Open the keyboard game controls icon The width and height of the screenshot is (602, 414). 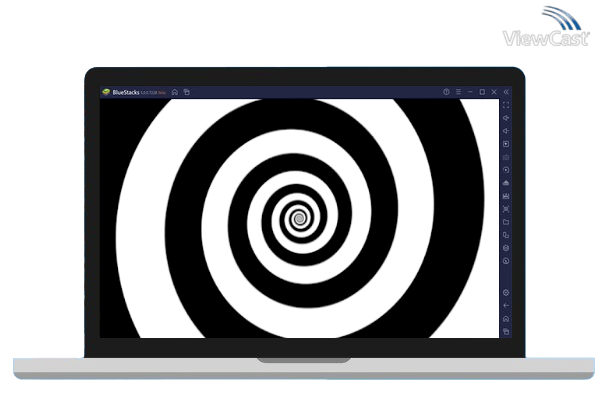click(506, 157)
